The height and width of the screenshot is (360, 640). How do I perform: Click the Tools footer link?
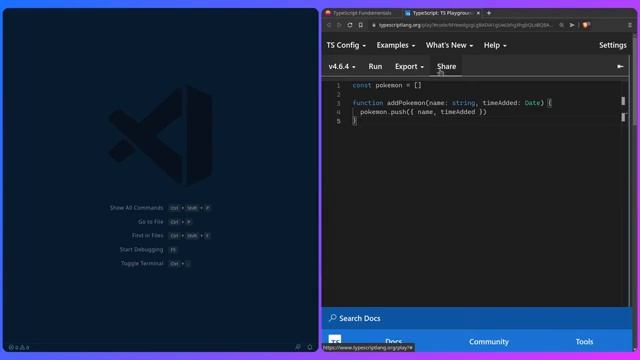tap(584, 342)
